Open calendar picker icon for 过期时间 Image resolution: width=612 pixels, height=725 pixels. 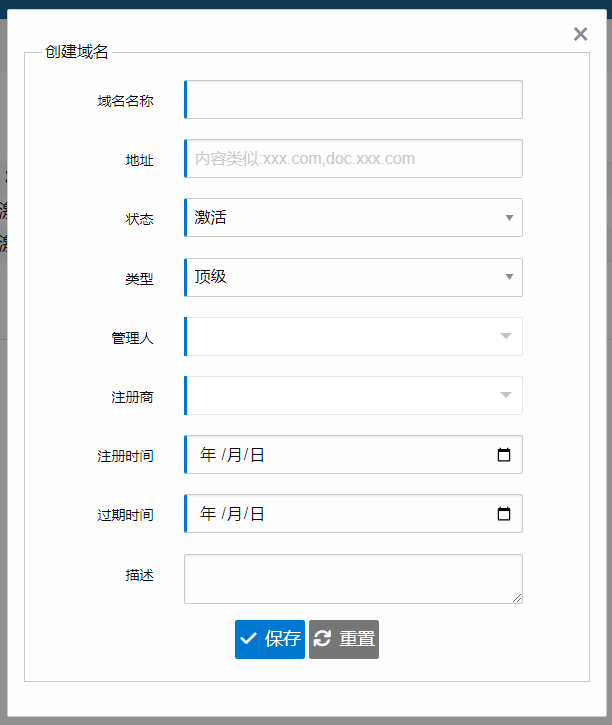click(504, 514)
